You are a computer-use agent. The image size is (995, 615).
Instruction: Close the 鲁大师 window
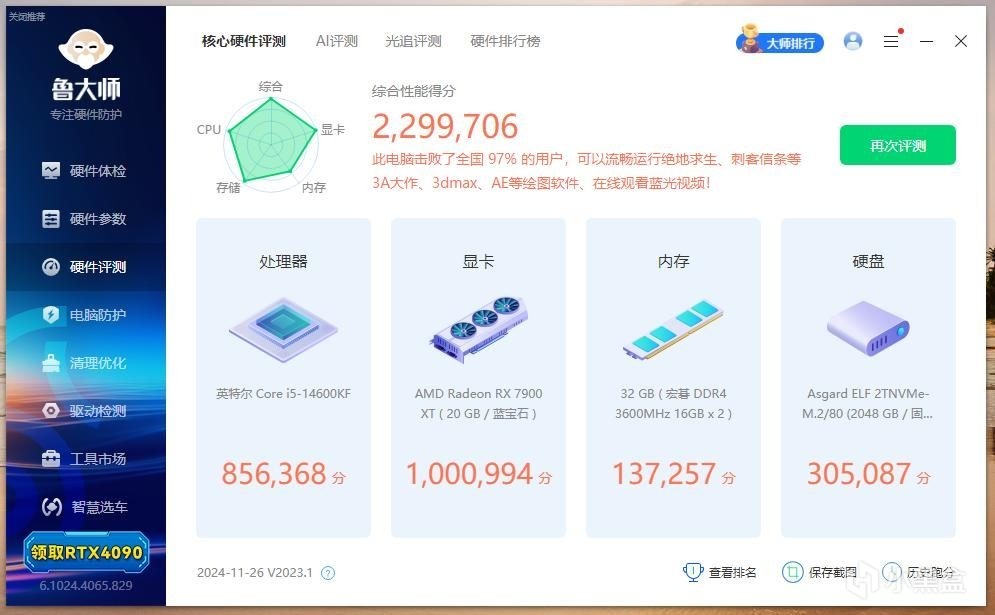pos(961,41)
